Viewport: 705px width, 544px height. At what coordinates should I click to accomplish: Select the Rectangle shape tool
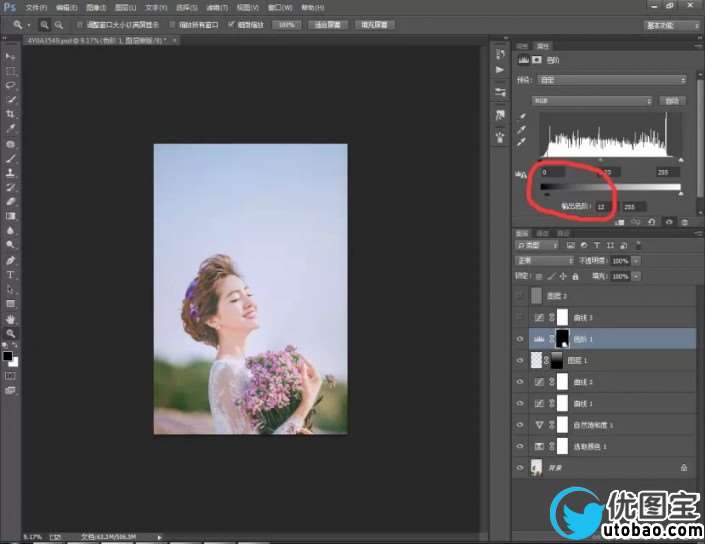pyautogui.click(x=10, y=304)
